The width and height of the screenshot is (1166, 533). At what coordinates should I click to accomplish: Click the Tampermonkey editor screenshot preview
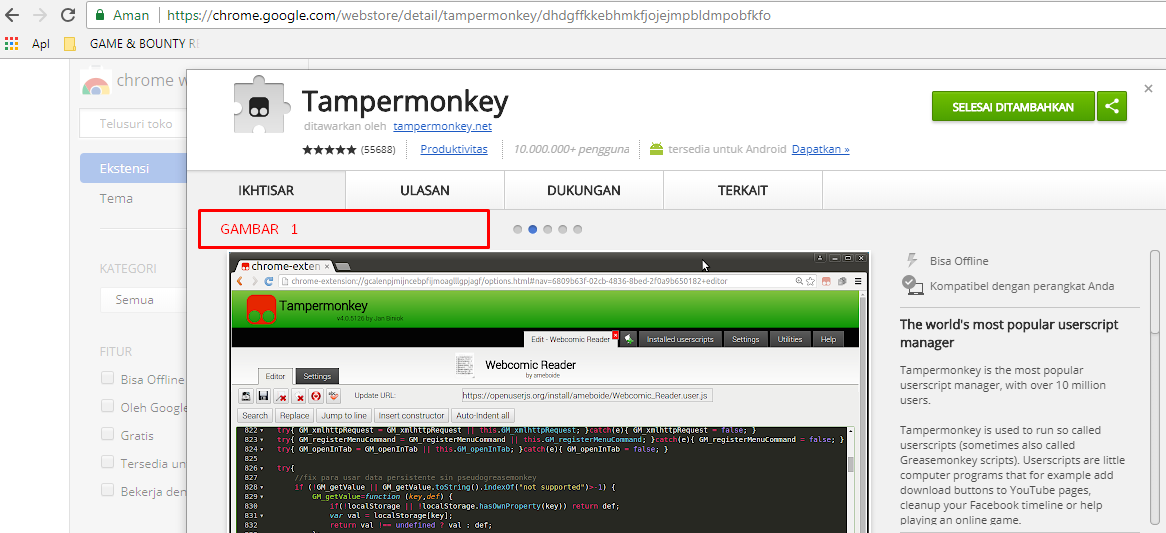(549, 393)
